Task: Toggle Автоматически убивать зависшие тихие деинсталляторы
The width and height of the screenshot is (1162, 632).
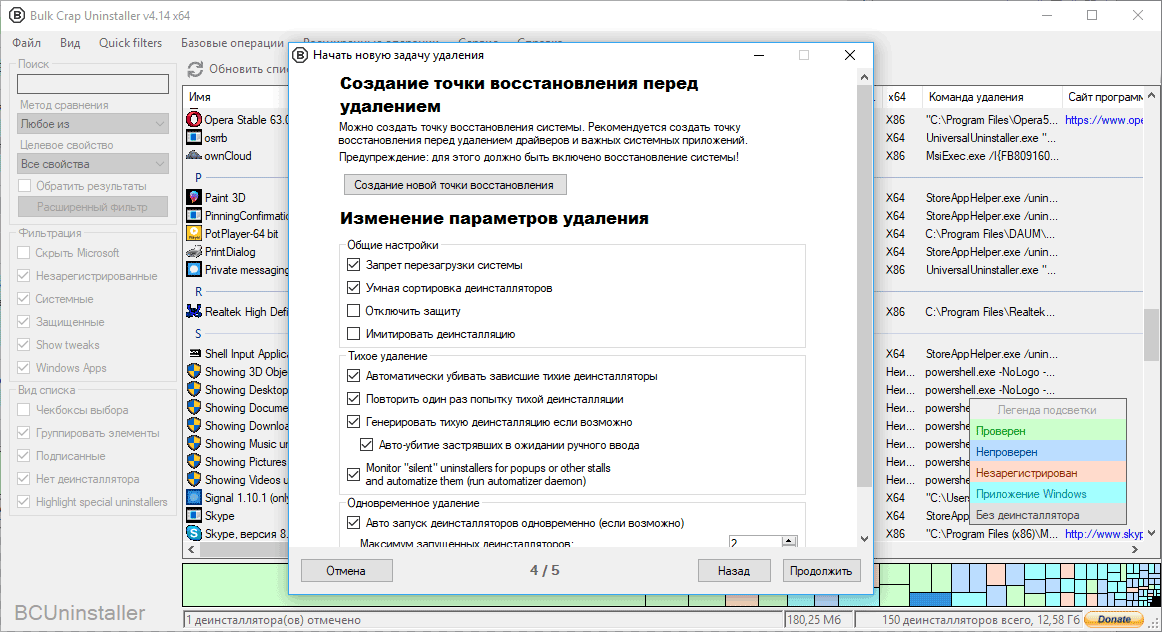Action: coord(353,376)
